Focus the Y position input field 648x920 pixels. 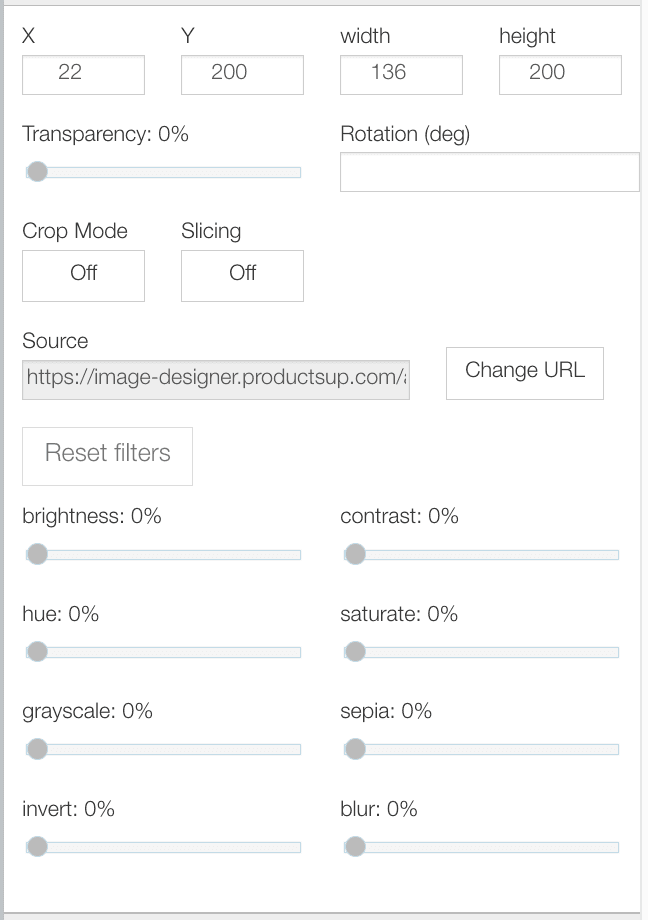(x=242, y=74)
